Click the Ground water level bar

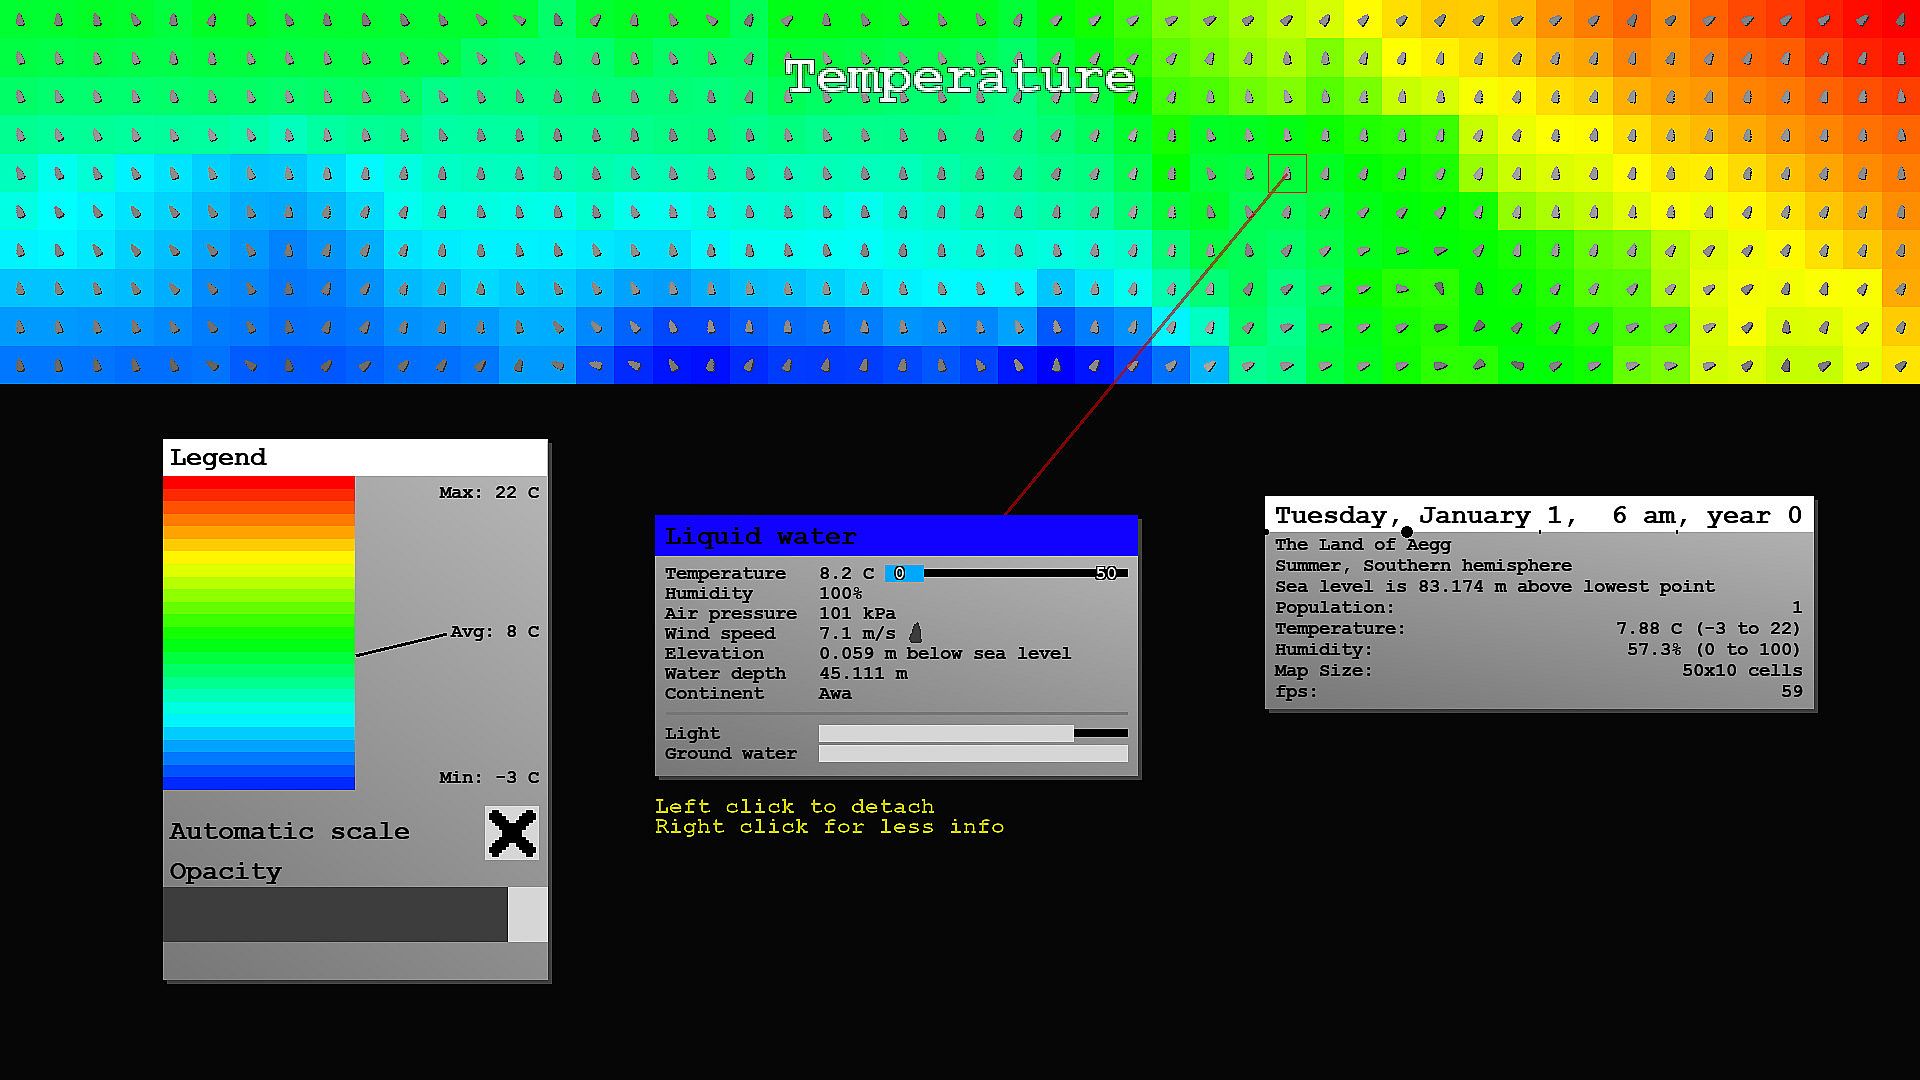(x=972, y=753)
